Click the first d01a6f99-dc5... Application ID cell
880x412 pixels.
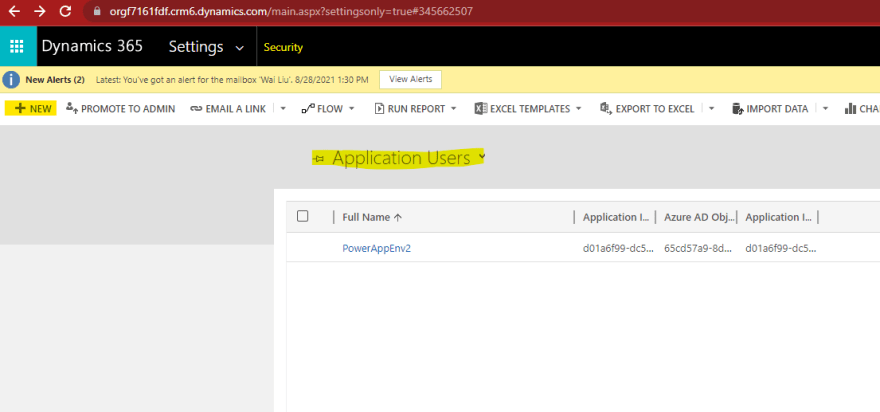618,248
